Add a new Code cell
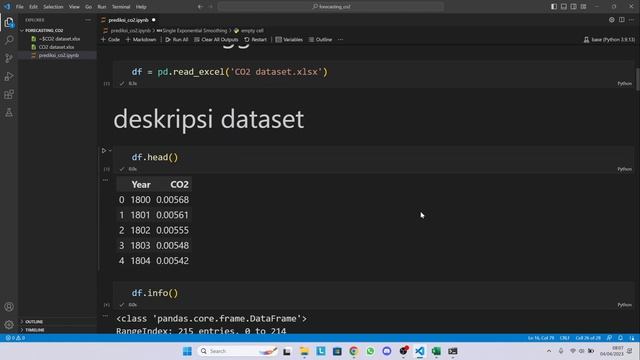 [x=110, y=40]
